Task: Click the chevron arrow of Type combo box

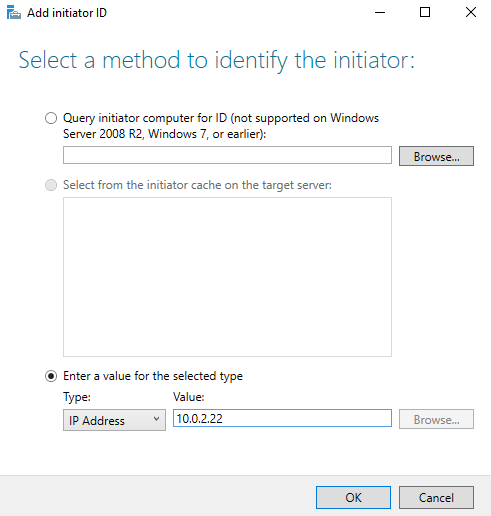Action: [x=156, y=419]
